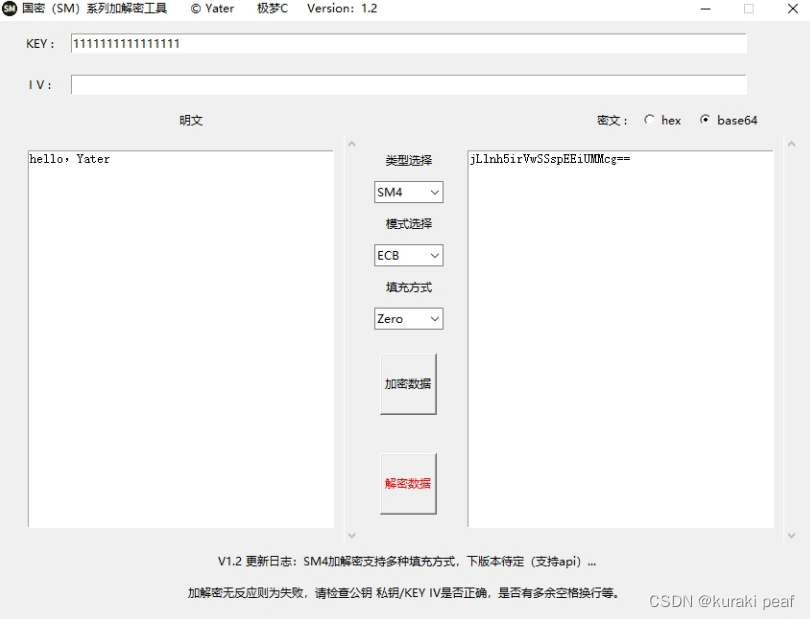Click the ciphertext scrollbar up arrow
810x619 pixels.
click(x=791, y=144)
